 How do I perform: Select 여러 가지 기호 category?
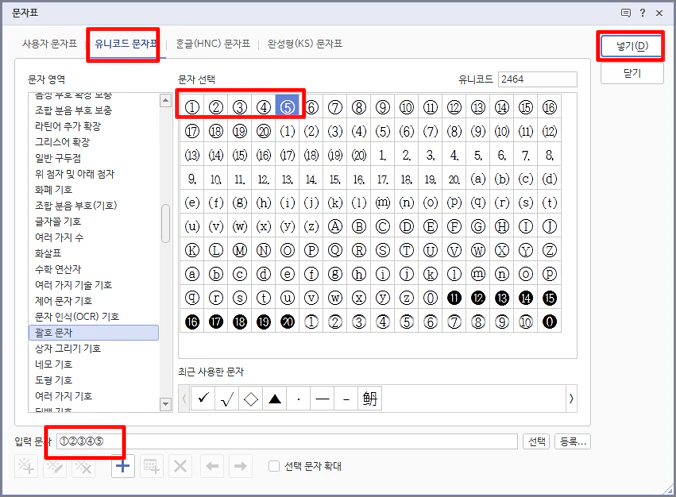pos(63,396)
